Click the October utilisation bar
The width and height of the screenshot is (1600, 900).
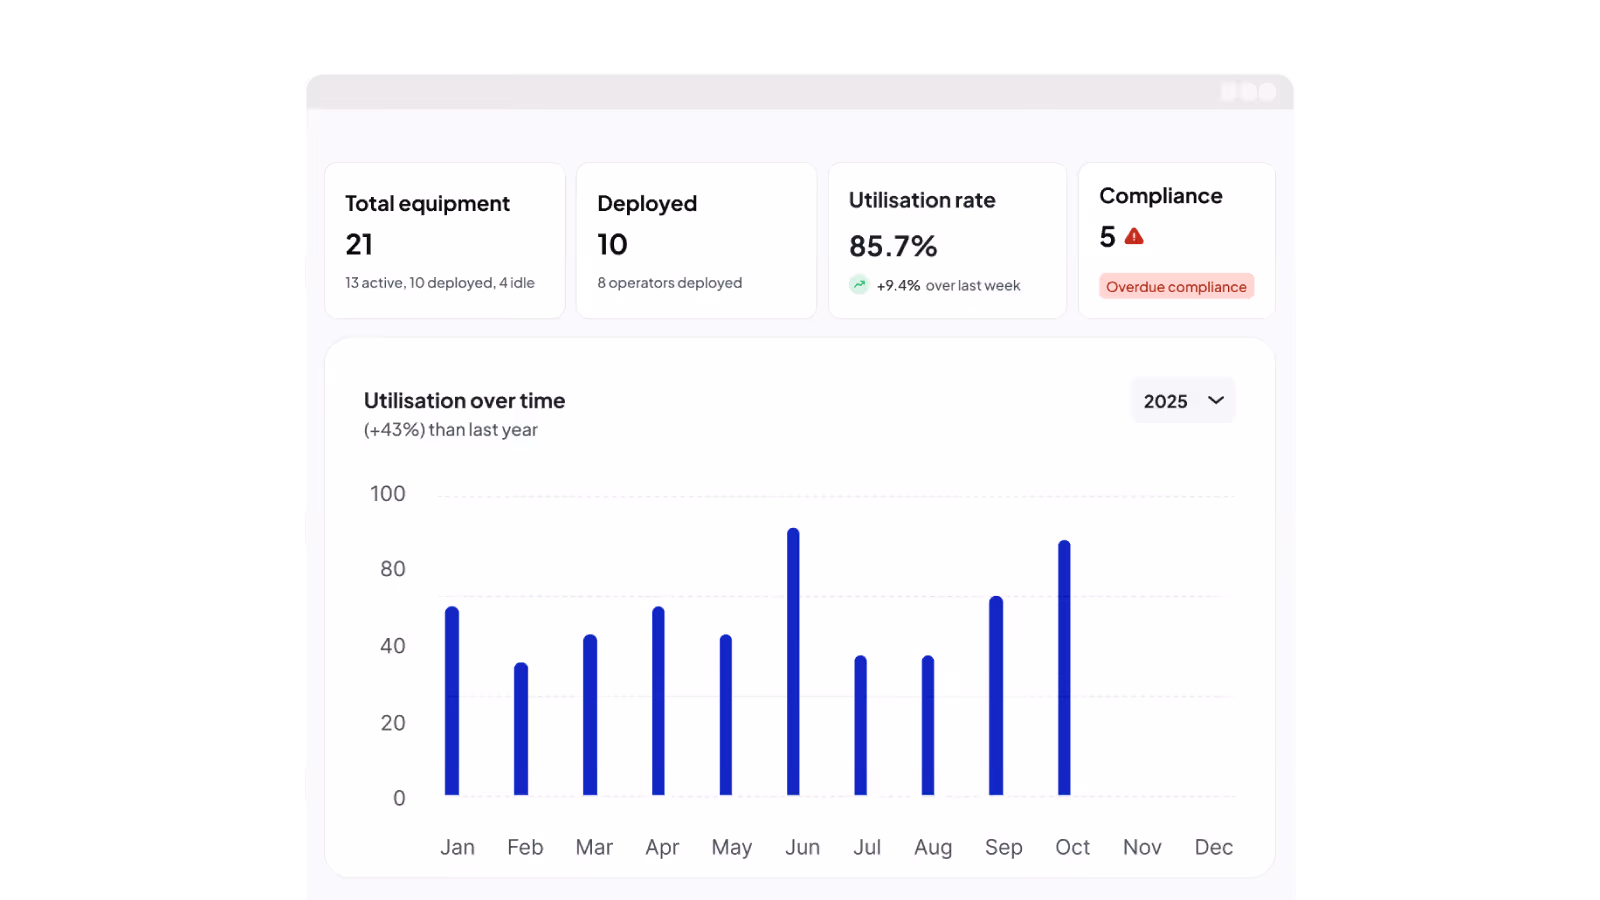(1063, 665)
